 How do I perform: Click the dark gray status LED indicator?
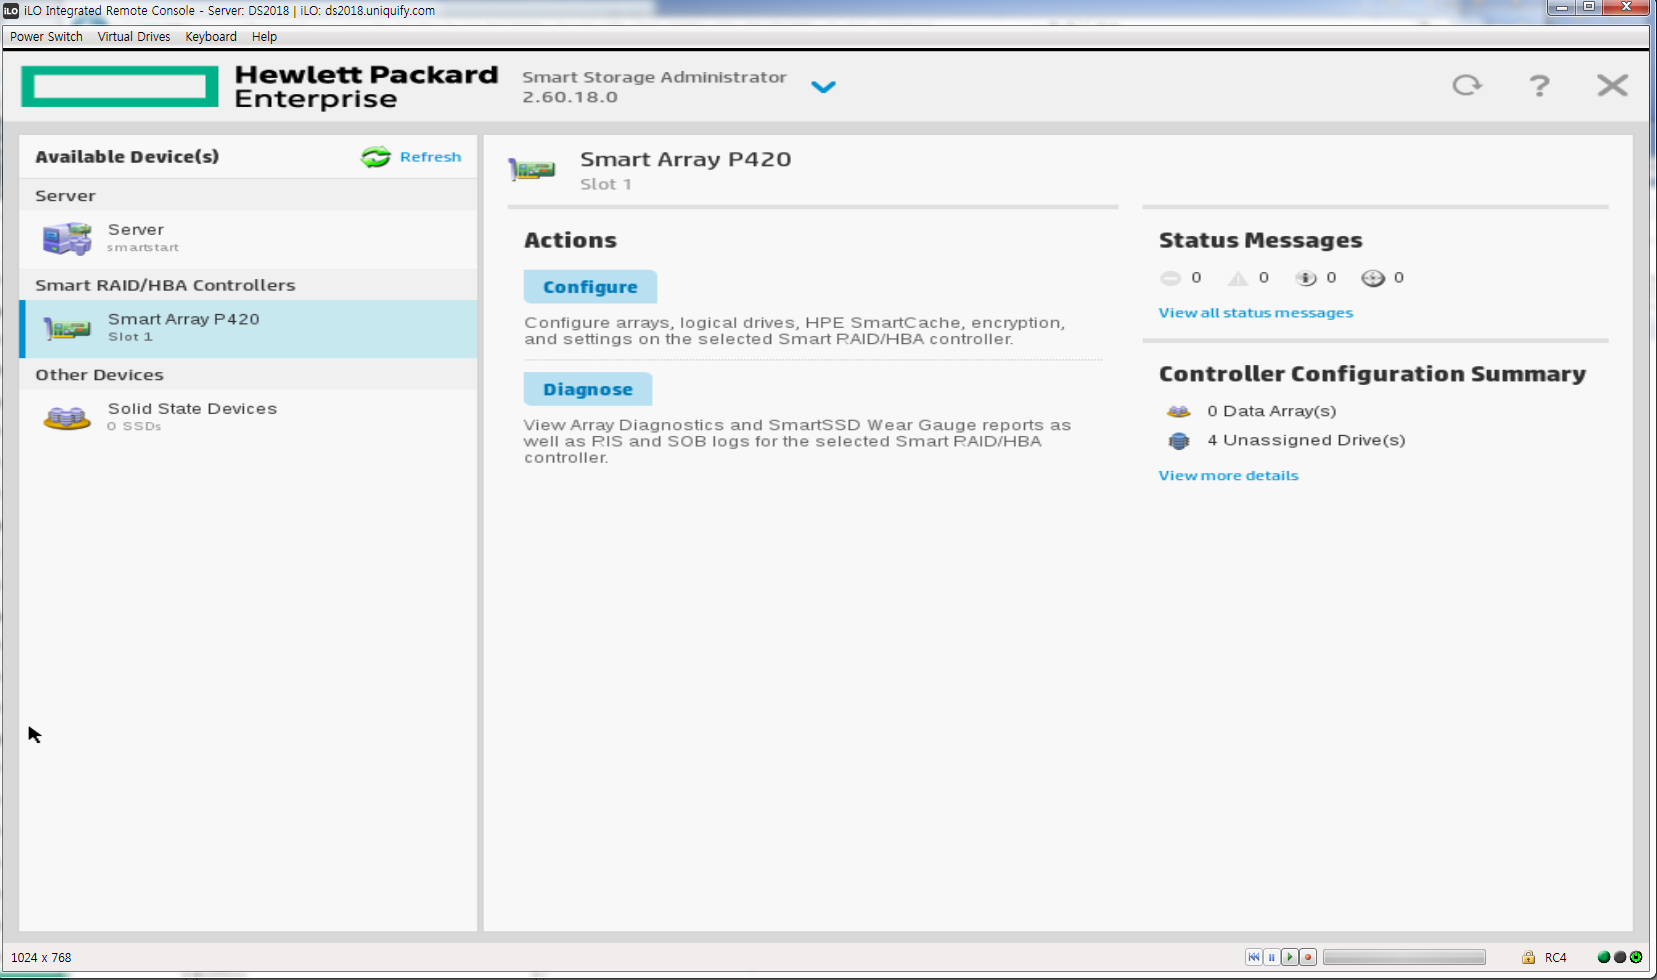(x=1620, y=957)
